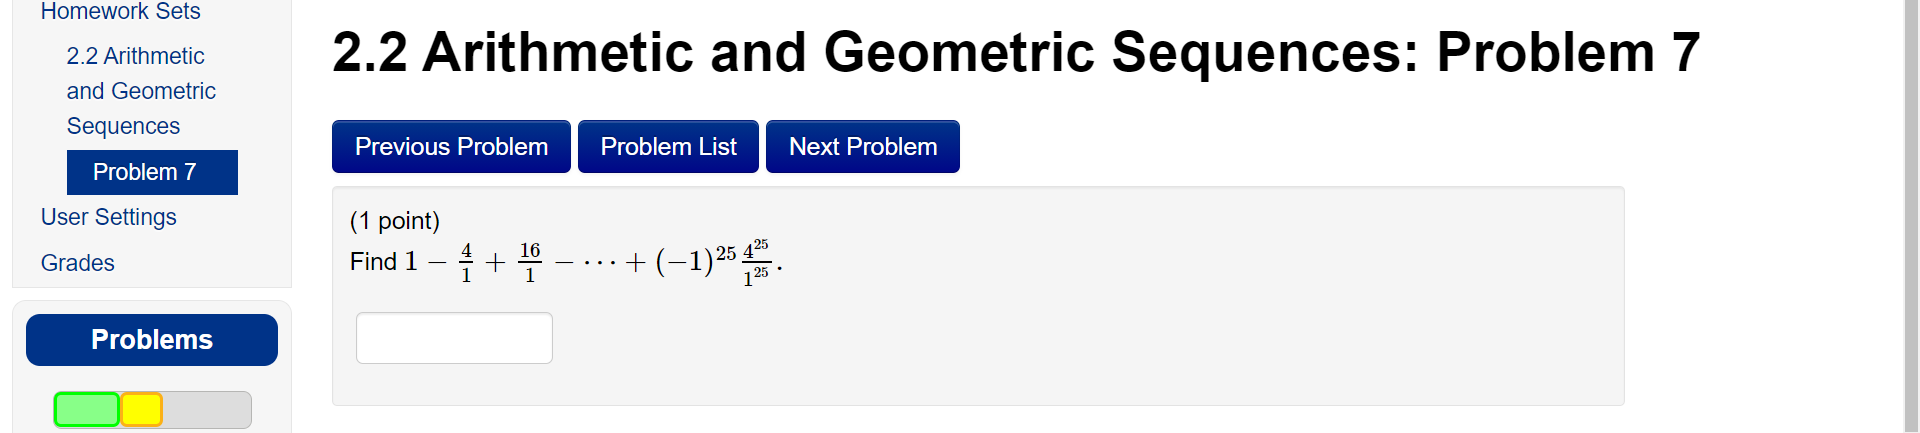Advance to the Next Problem

tap(863, 147)
